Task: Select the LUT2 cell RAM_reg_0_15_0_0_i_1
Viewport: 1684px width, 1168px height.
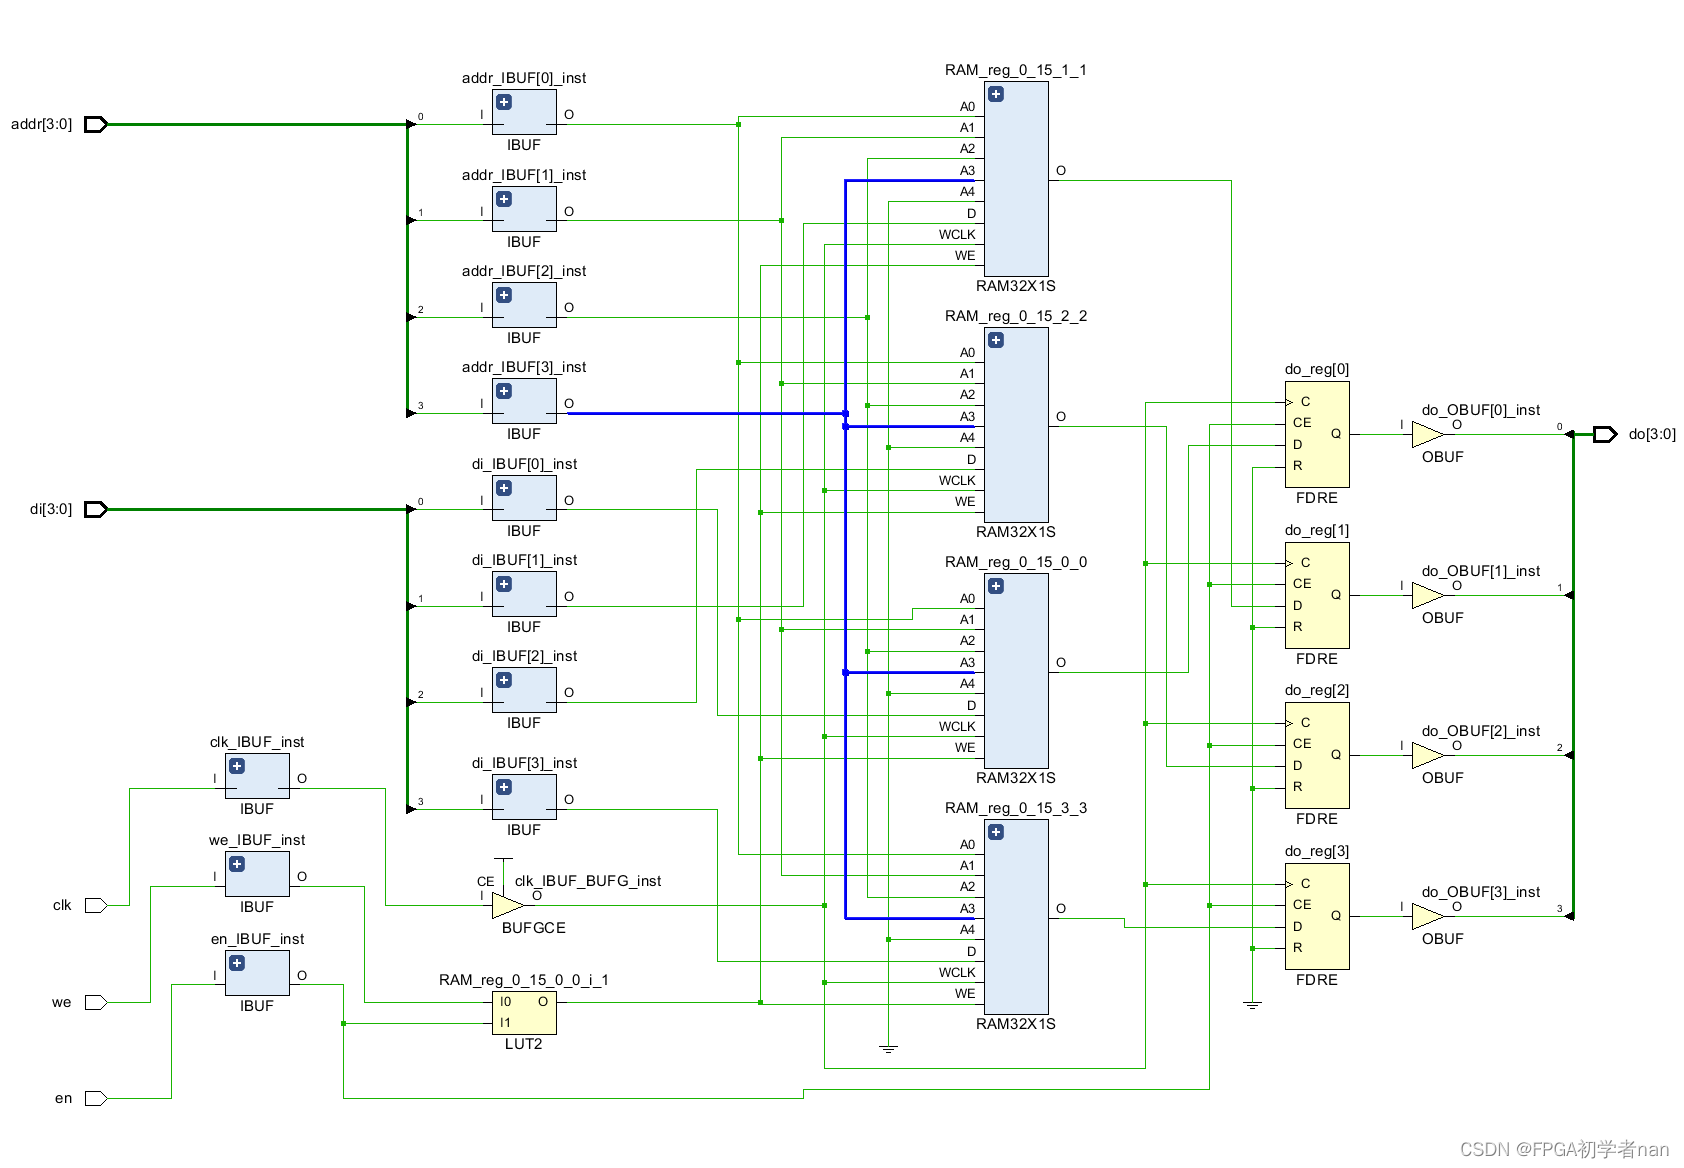Action: coord(523,1013)
